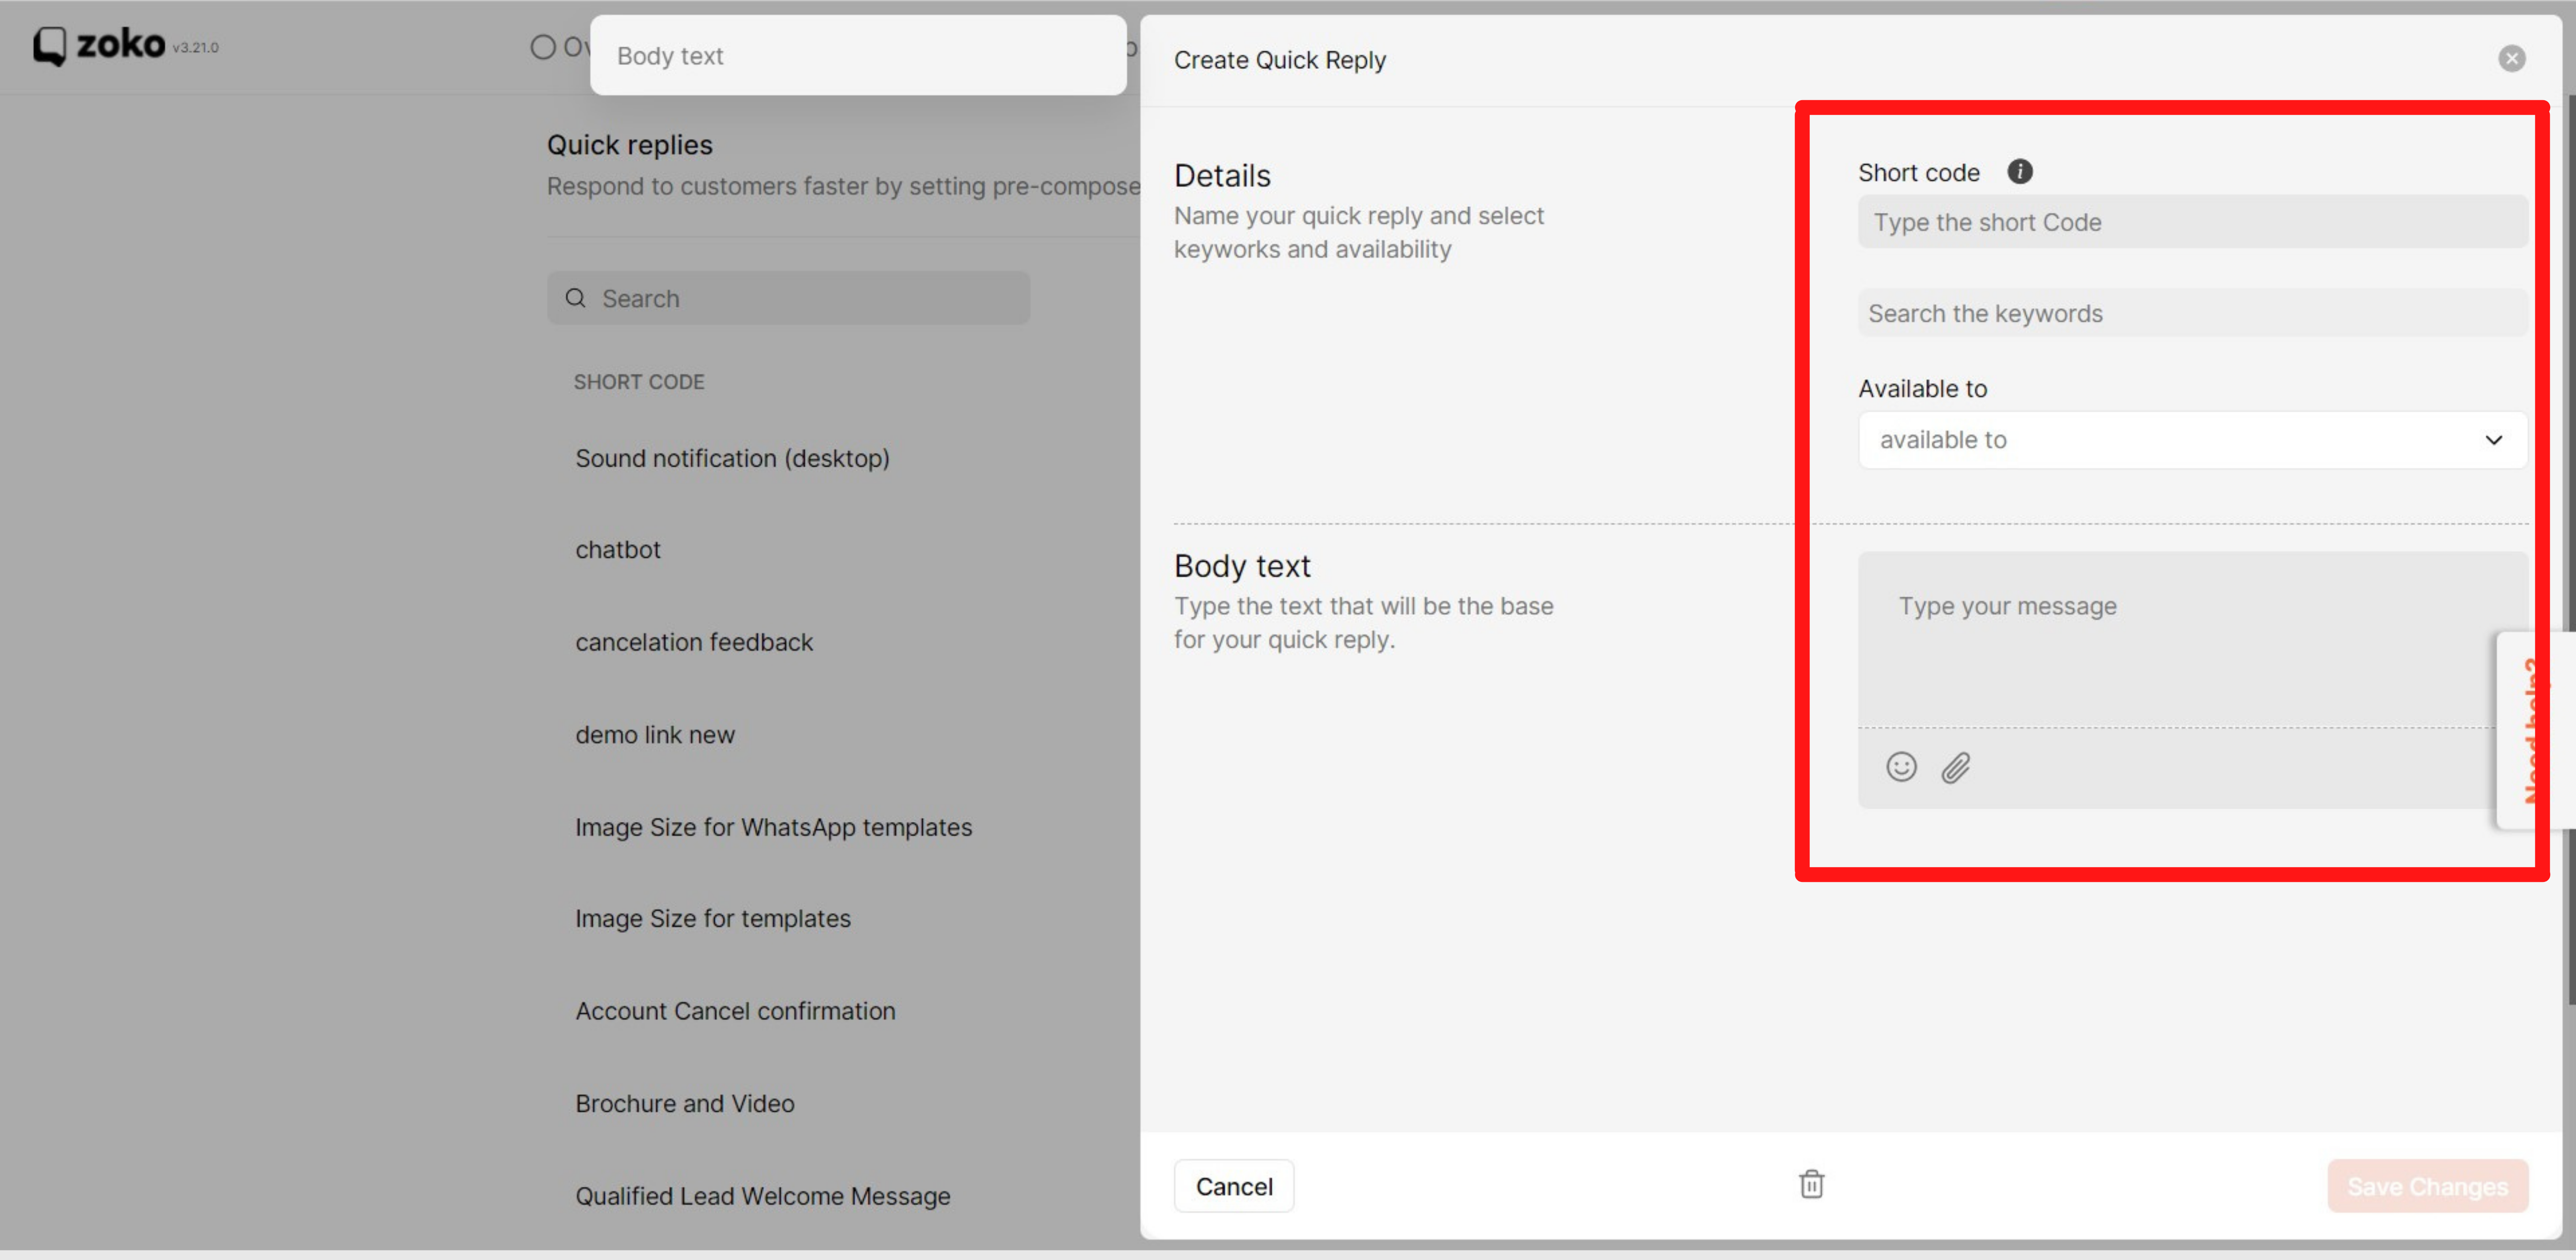Delete the quick reply using trash icon
Screen dimensions: 2576x1260
pos(1811,1184)
